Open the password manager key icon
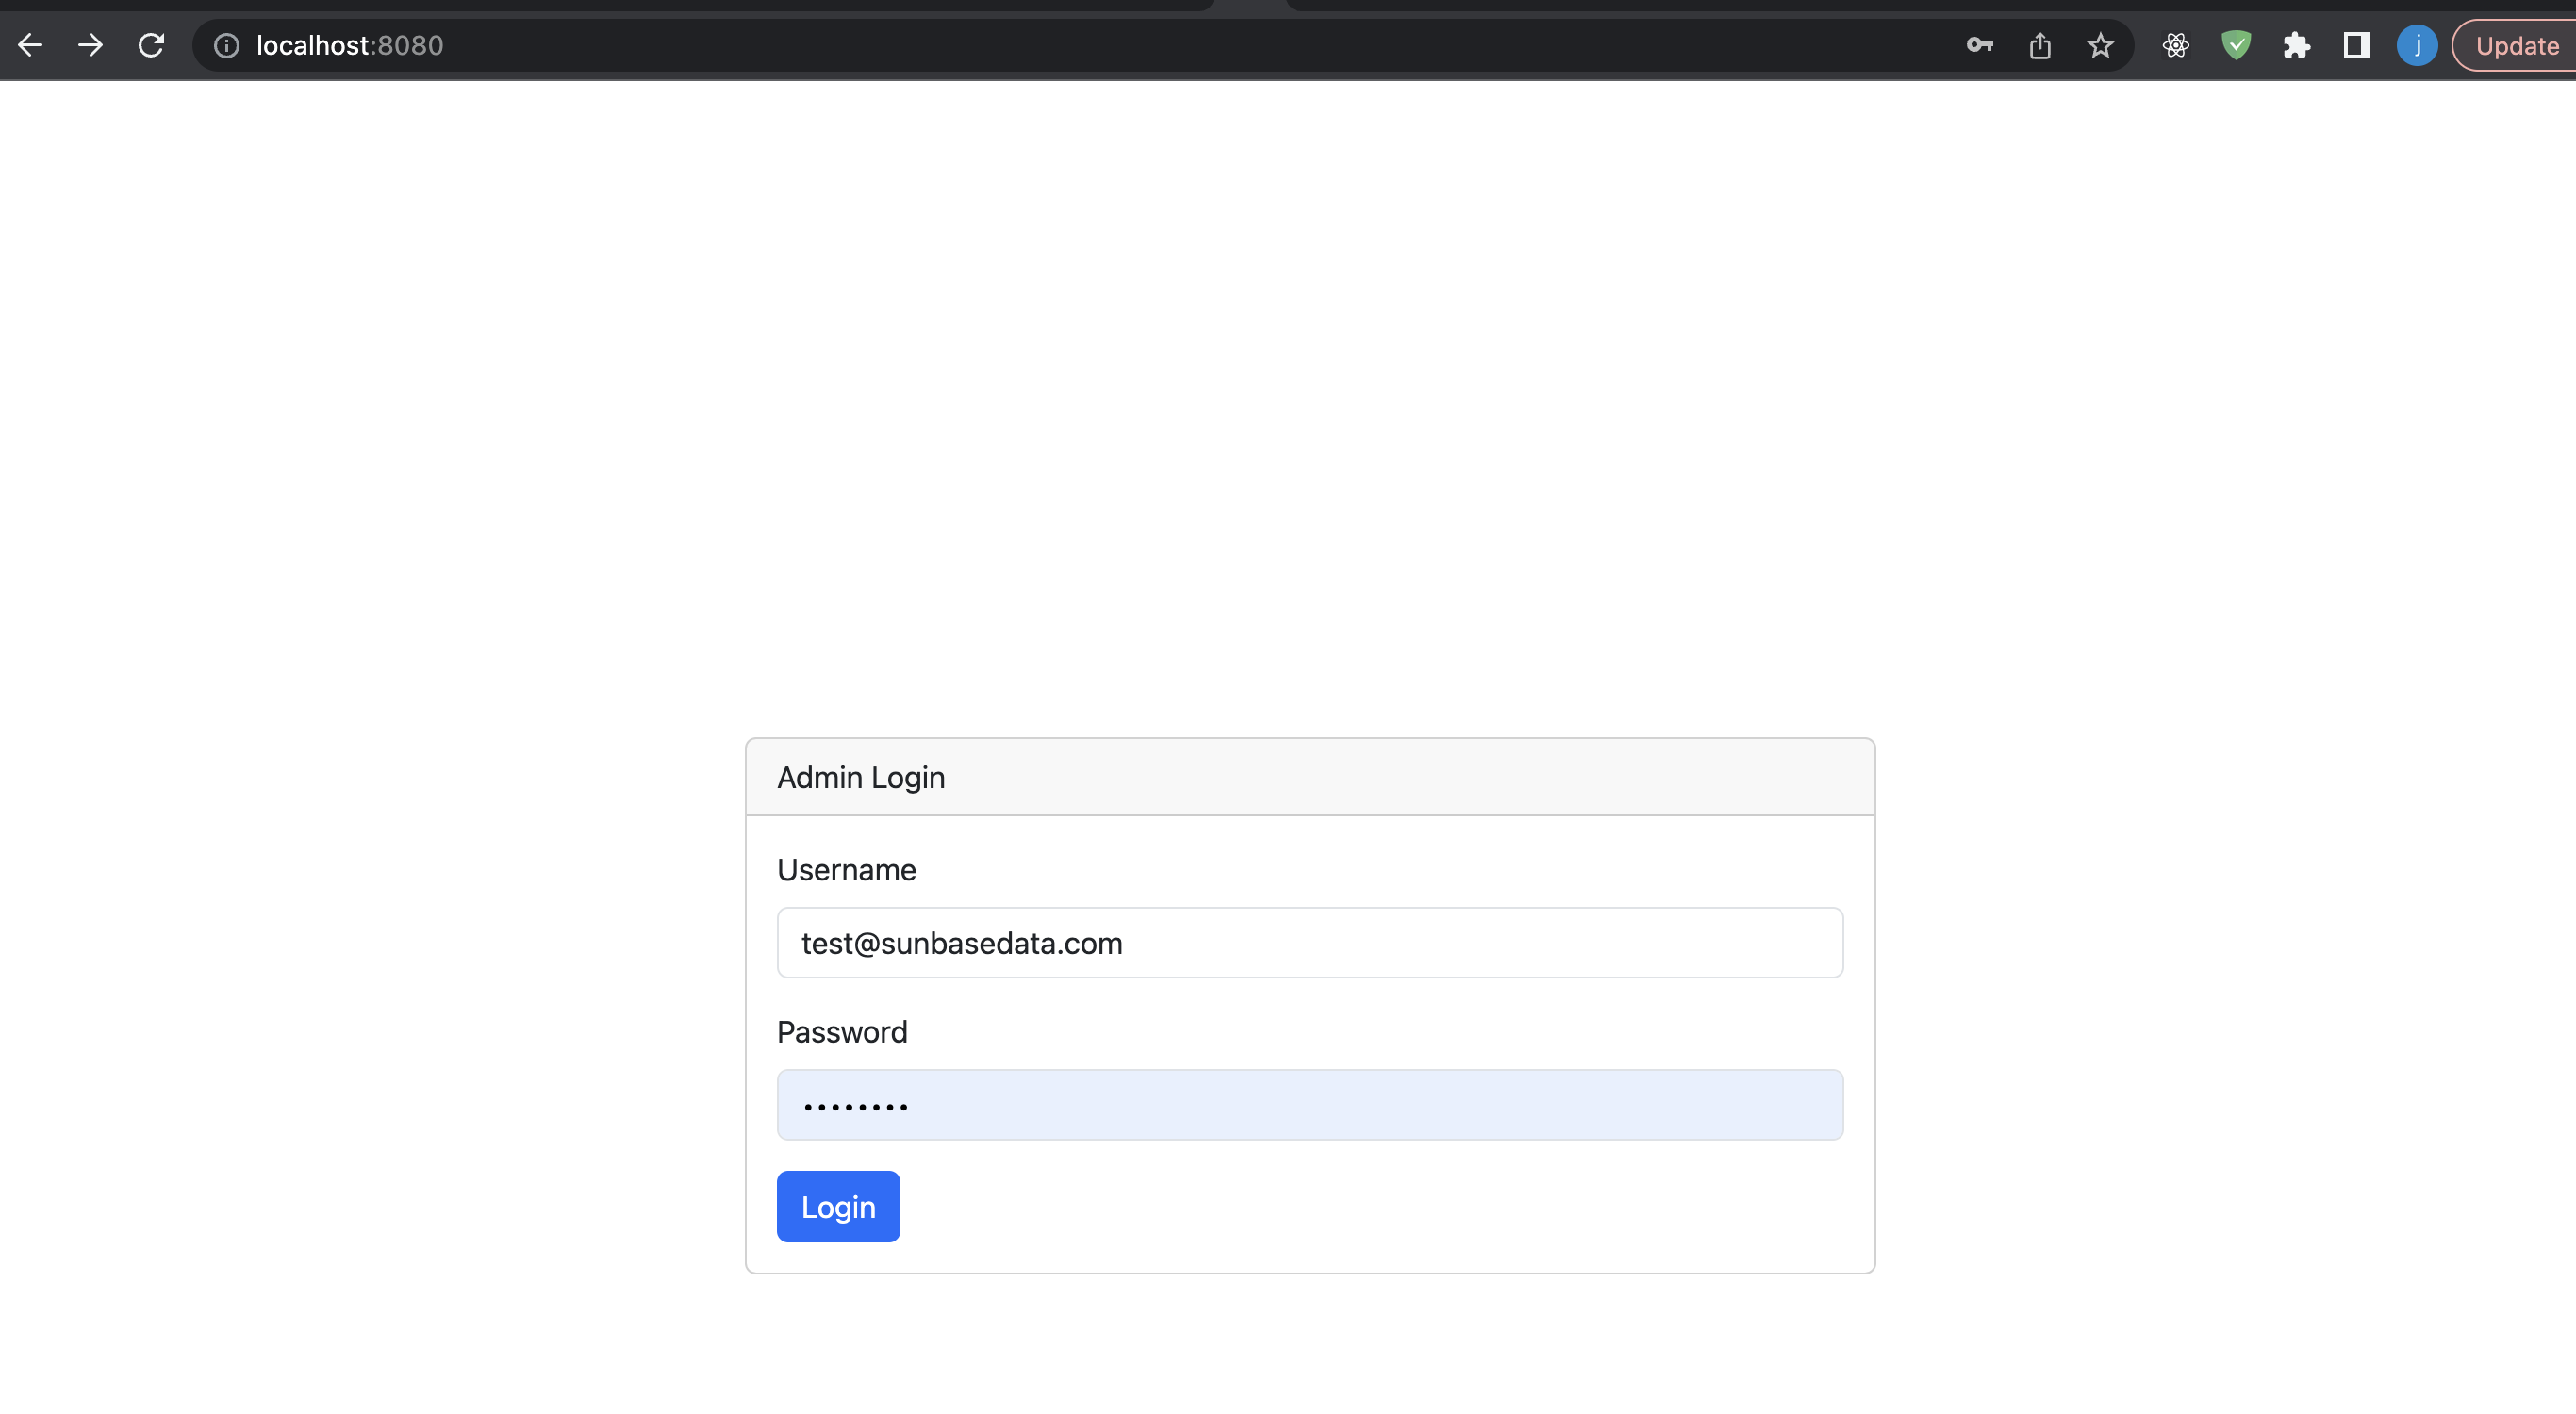 (x=1980, y=45)
